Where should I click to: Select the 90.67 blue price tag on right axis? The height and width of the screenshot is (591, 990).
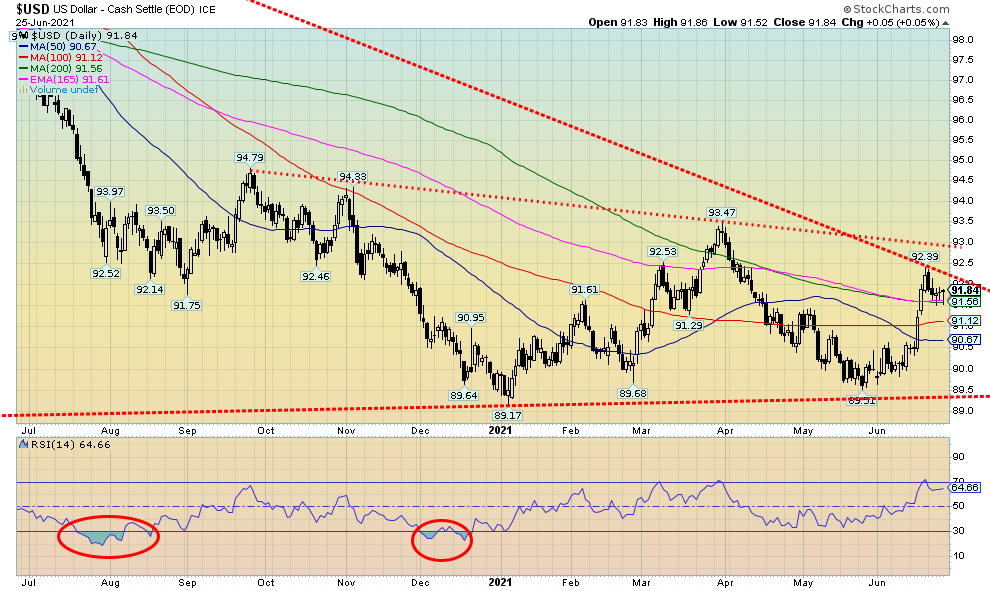963,340
